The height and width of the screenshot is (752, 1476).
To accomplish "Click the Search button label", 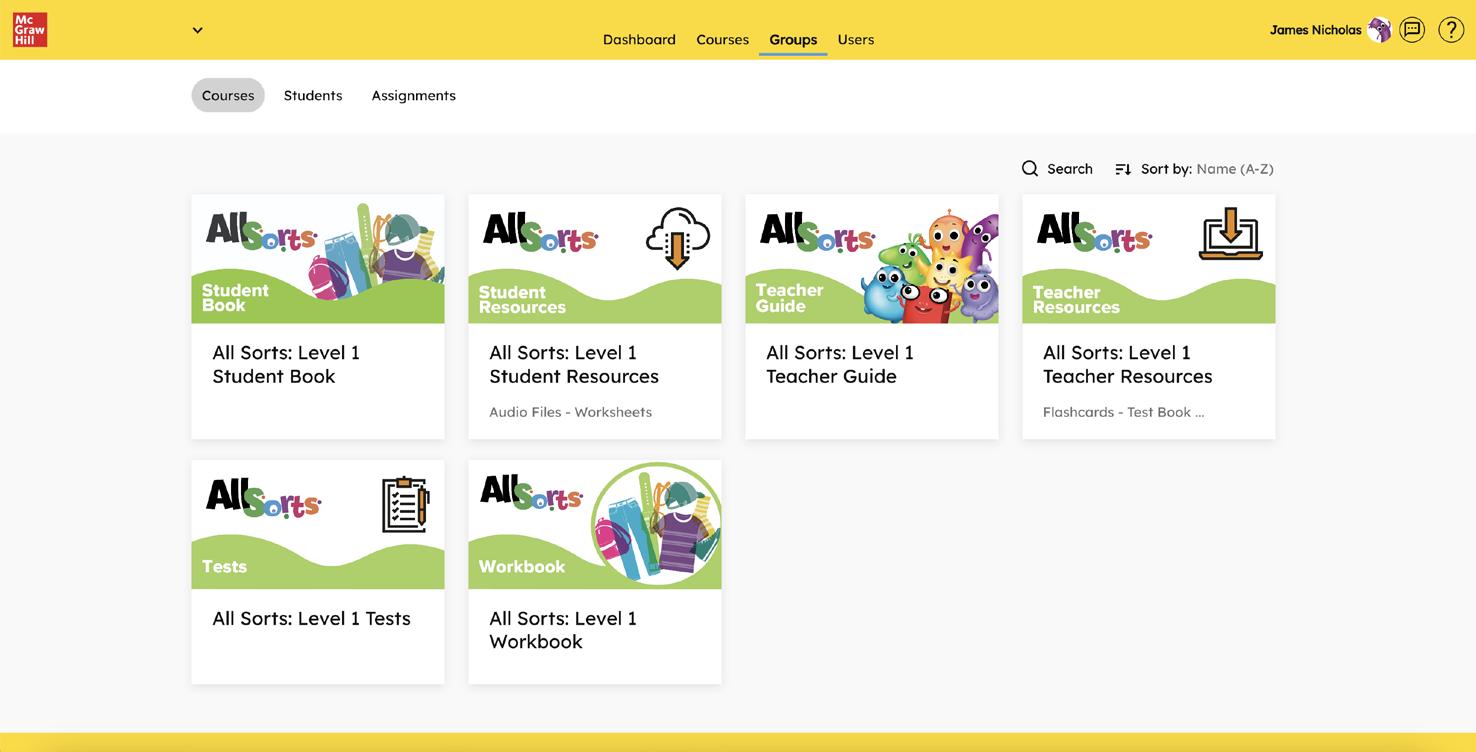I will click(1070, 169).
